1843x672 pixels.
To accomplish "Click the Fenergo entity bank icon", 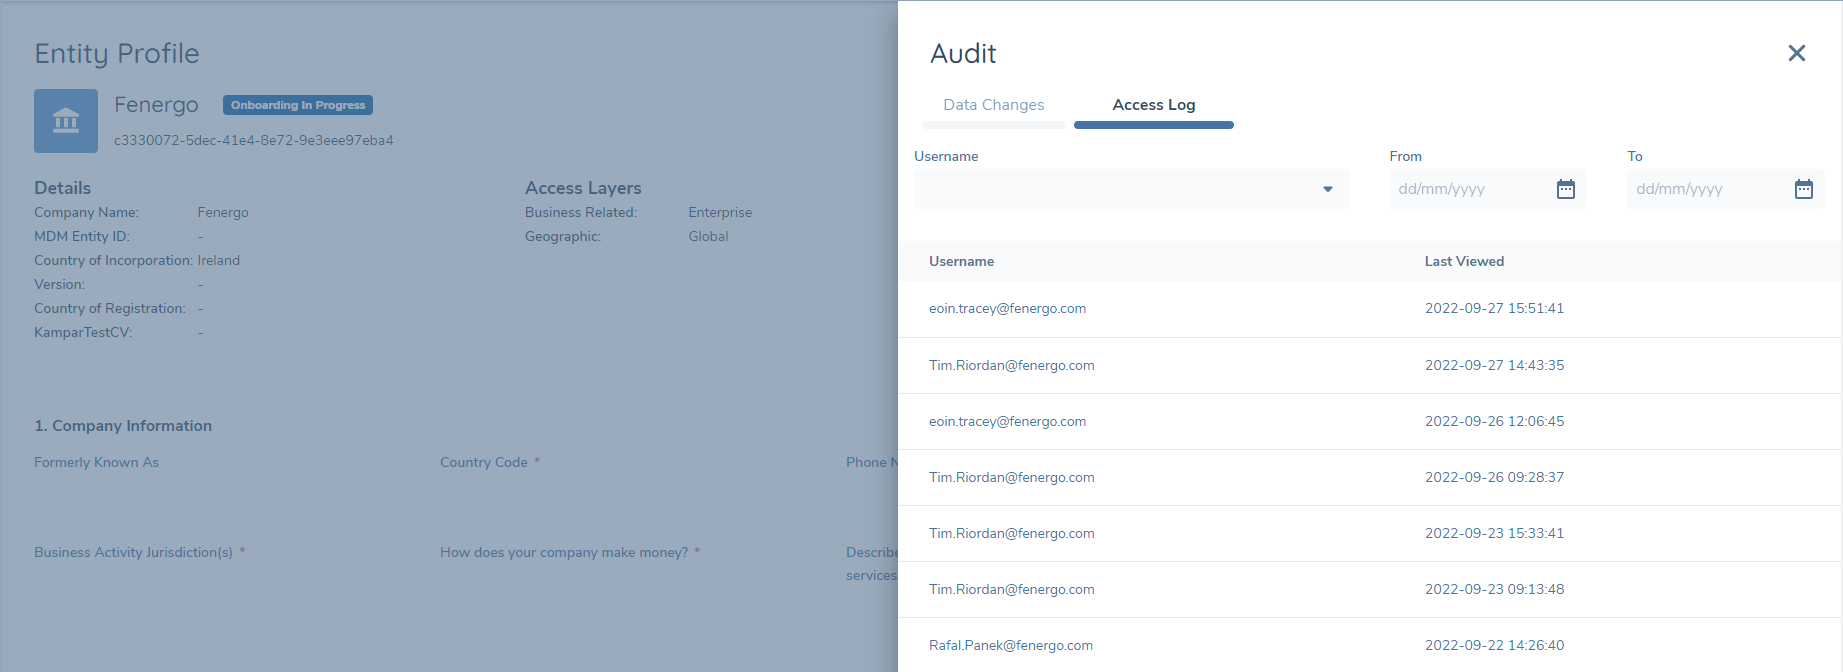I will pos(66,121).
